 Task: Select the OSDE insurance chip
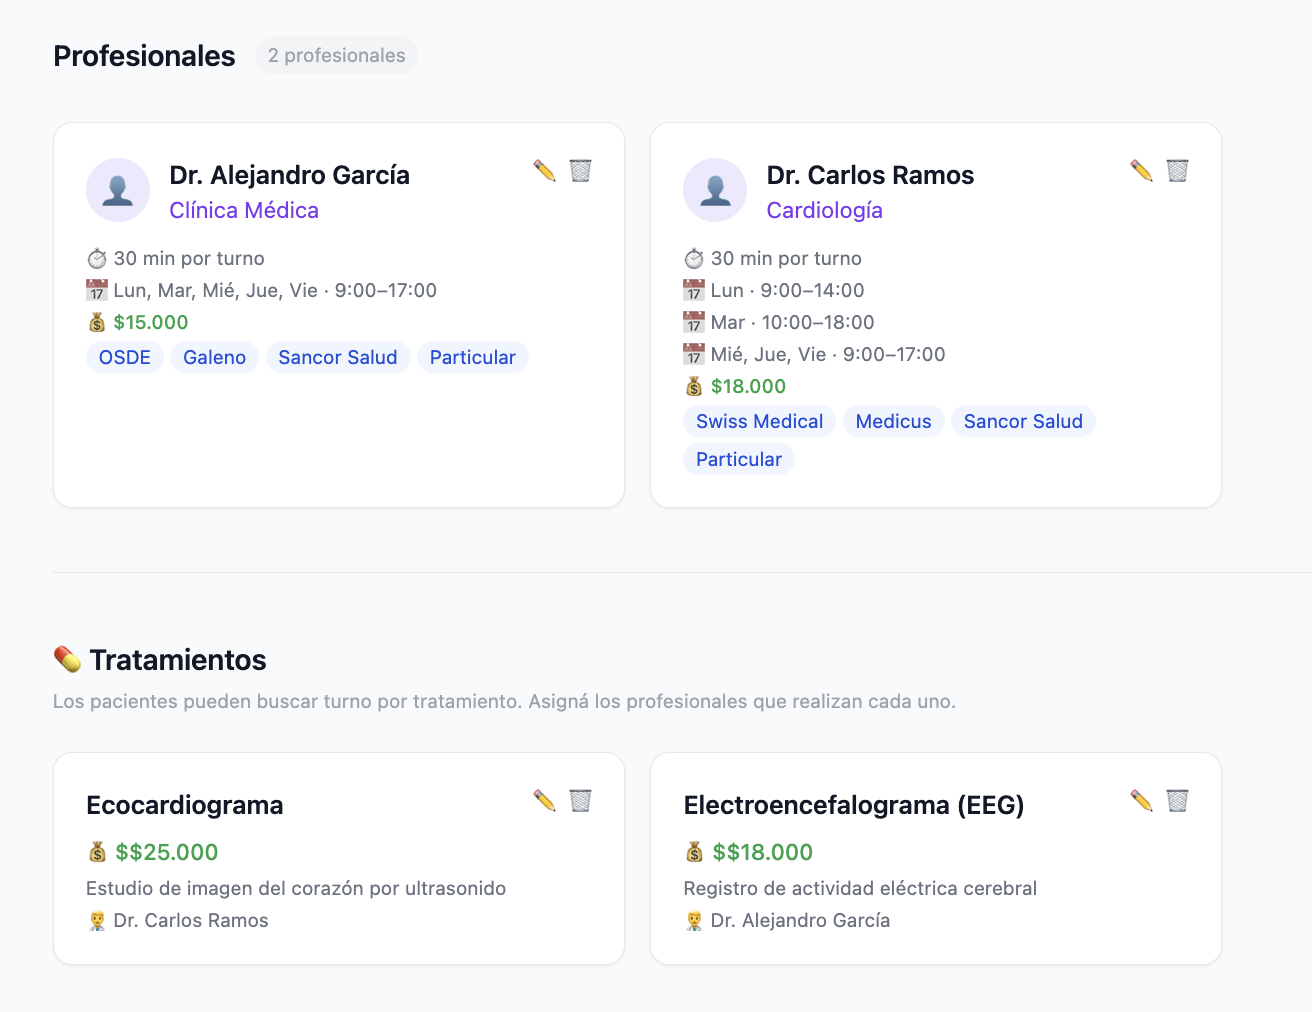(x=124, y=357)
